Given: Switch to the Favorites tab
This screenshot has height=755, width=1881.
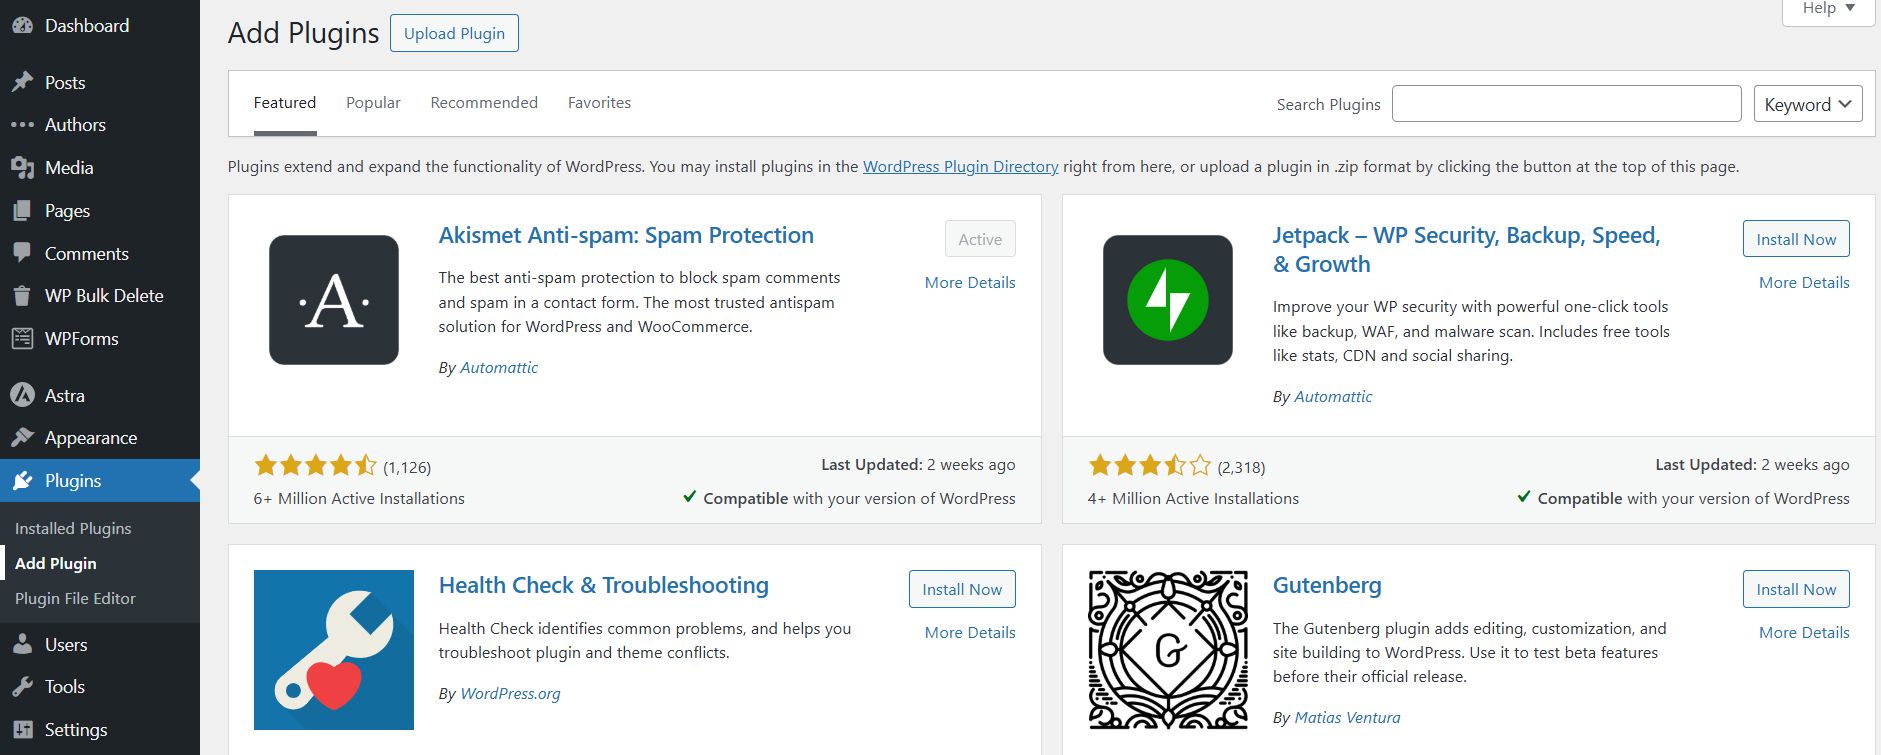Looking at the screenshot, I should pyautogui.click(x=599, y=103).
